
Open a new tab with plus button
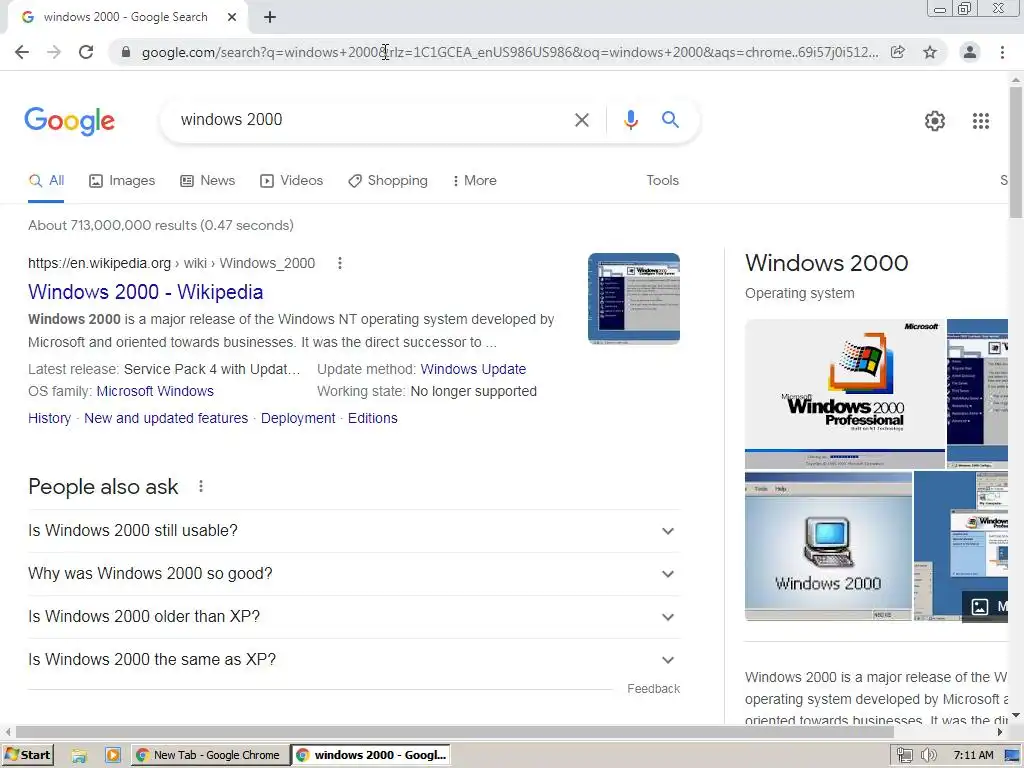[x=270, y=17]
